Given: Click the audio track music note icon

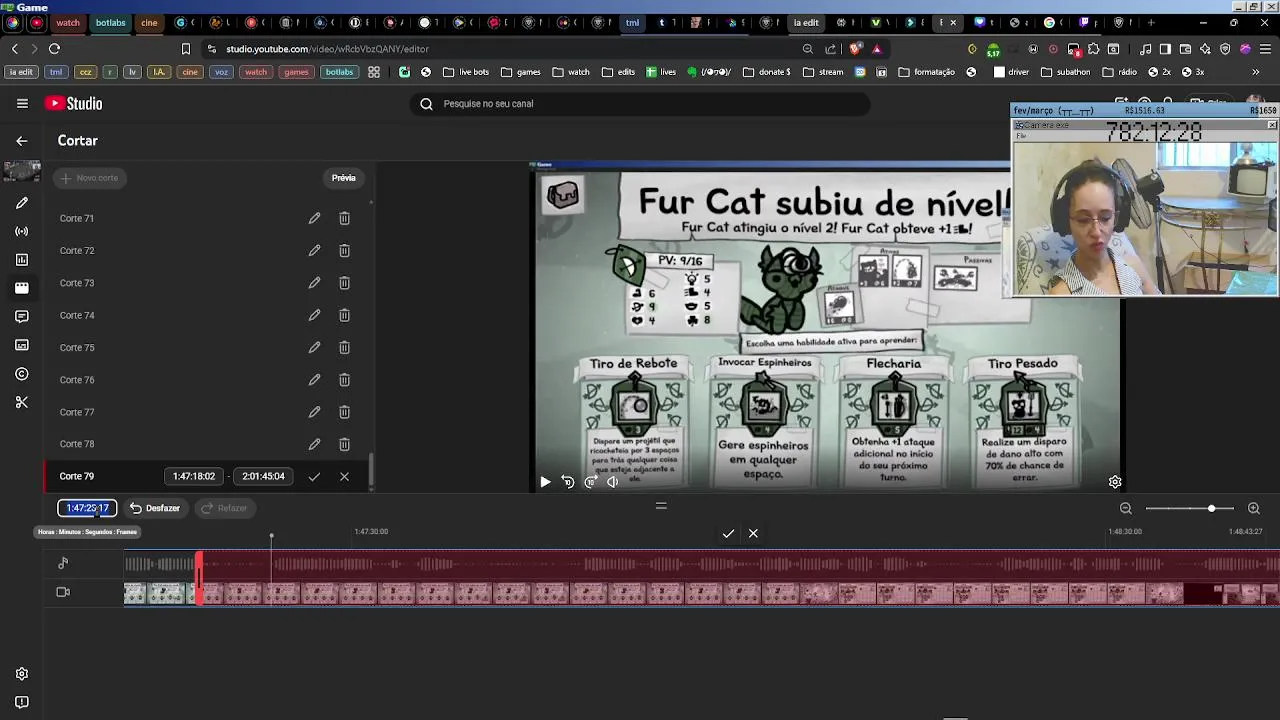Looking at the screenshot, I should click(x=63, y=564).
